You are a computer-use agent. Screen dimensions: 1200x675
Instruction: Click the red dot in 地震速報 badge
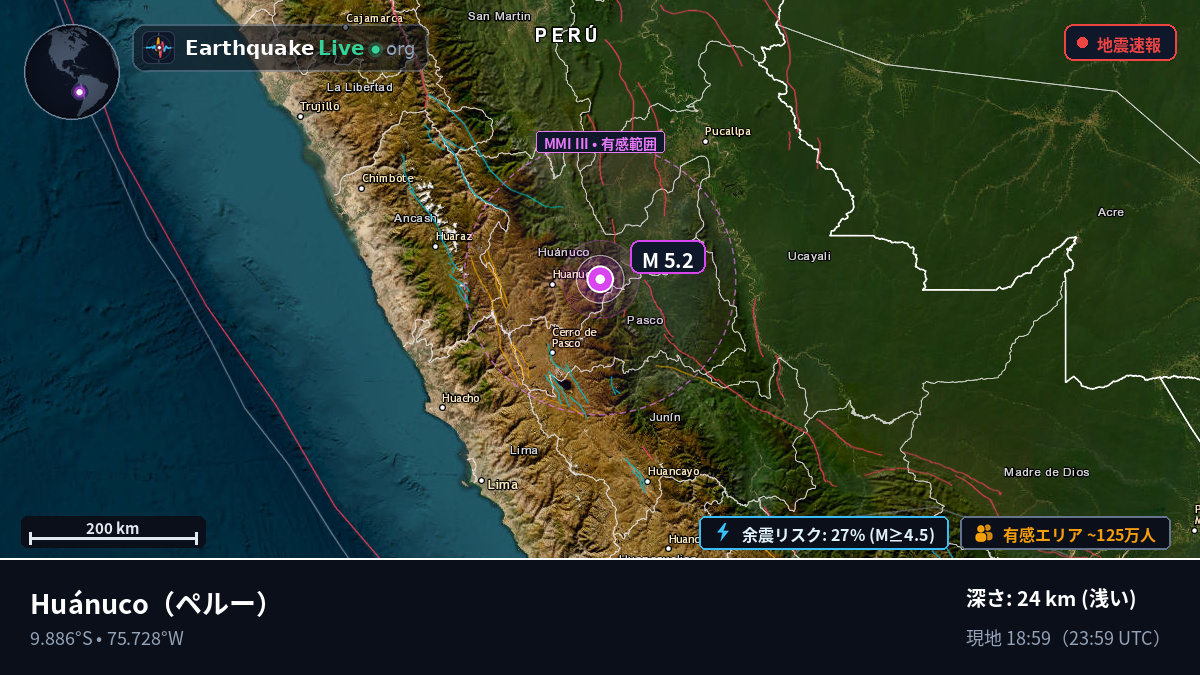pos(1082,43)
